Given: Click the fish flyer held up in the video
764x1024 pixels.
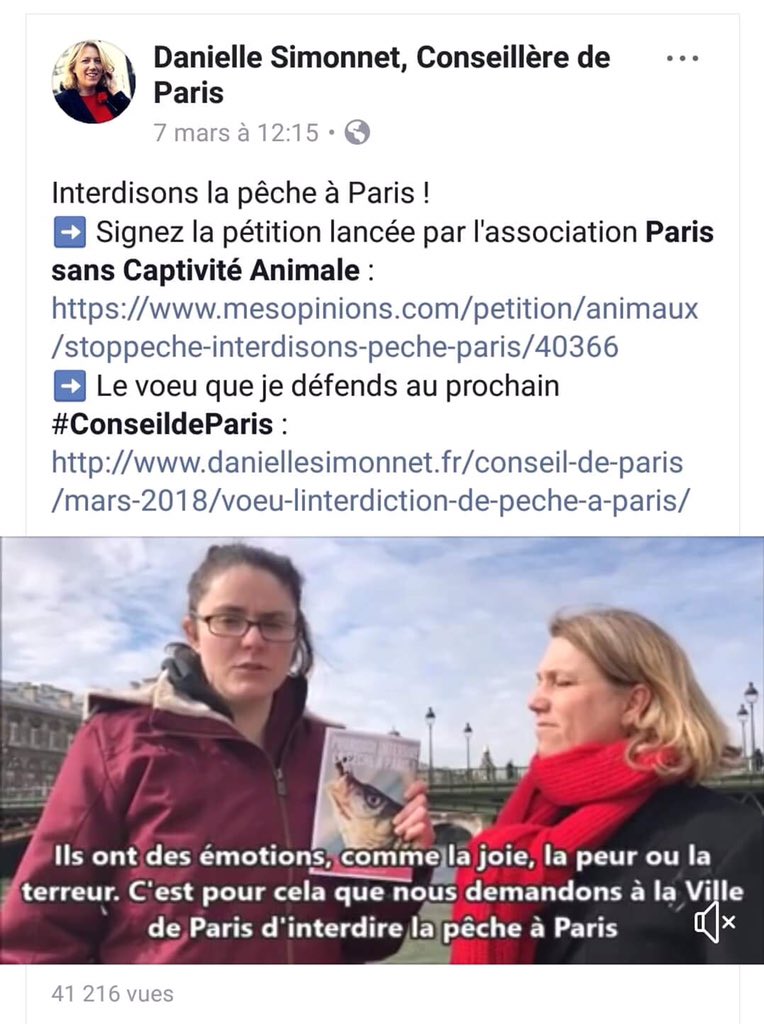Looking at the screenshot, I should (367, 798).
